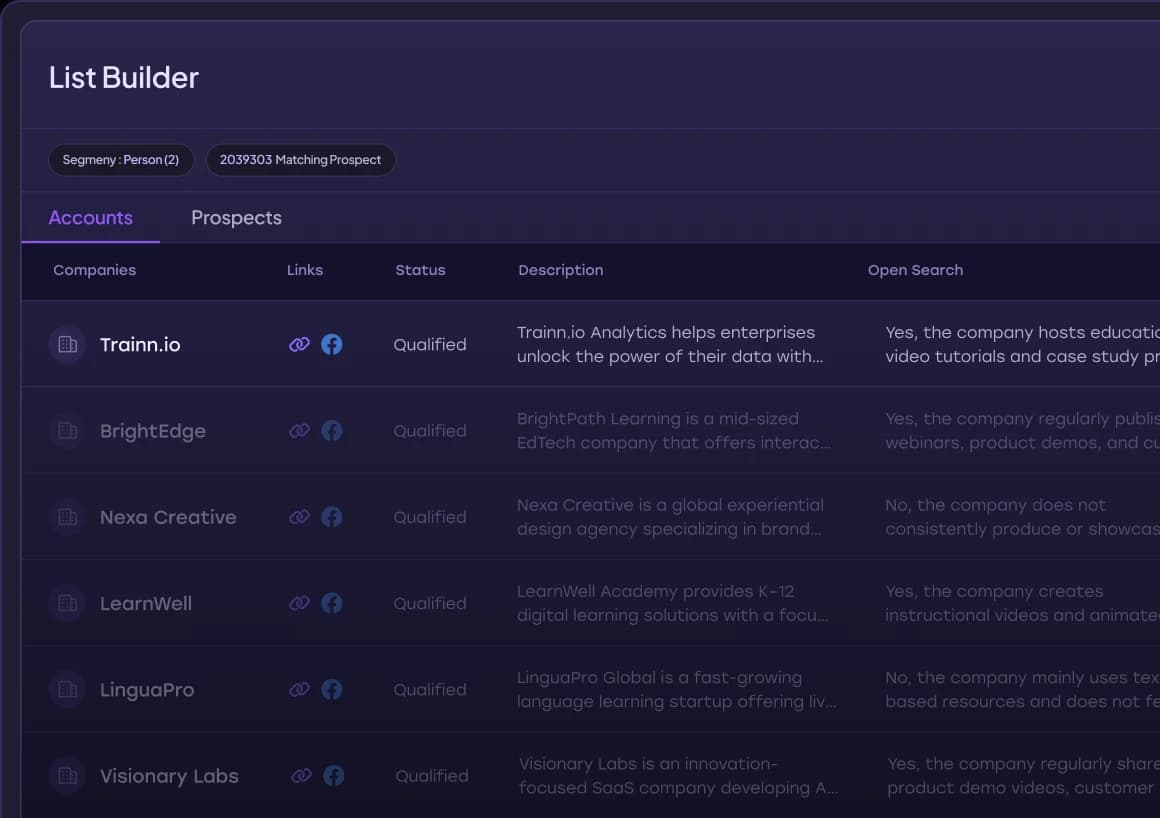1160x818 pixels.
Task: Click the List Builder heading
Action: (123, 77)
